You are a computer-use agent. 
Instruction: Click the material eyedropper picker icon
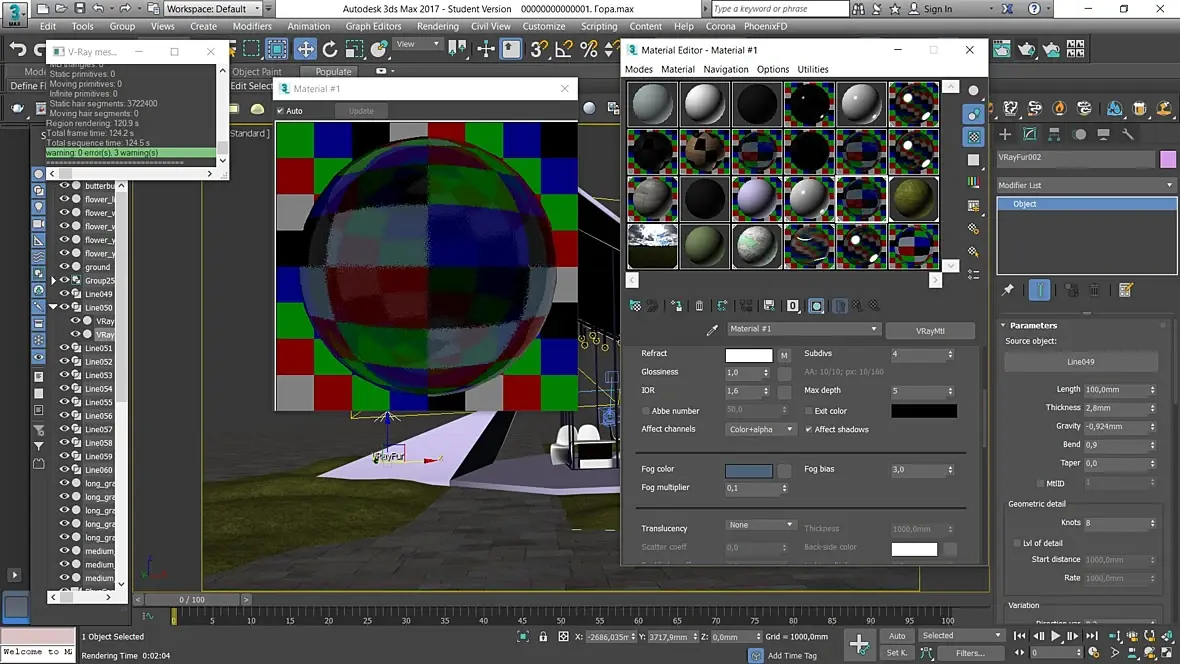tap(712, 330)
